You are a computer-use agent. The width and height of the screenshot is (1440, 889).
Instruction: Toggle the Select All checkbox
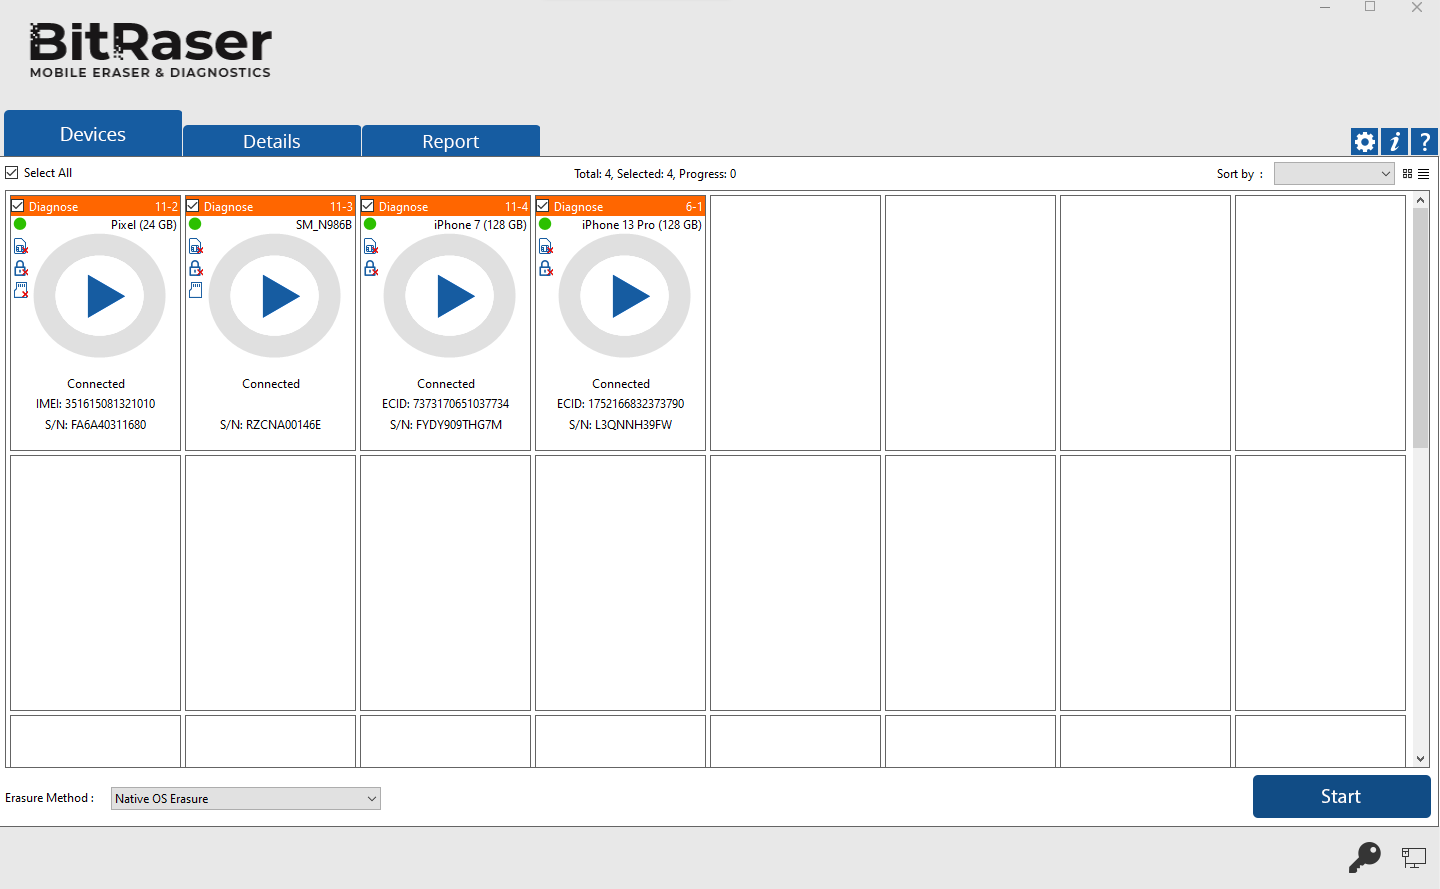(12, 173)
